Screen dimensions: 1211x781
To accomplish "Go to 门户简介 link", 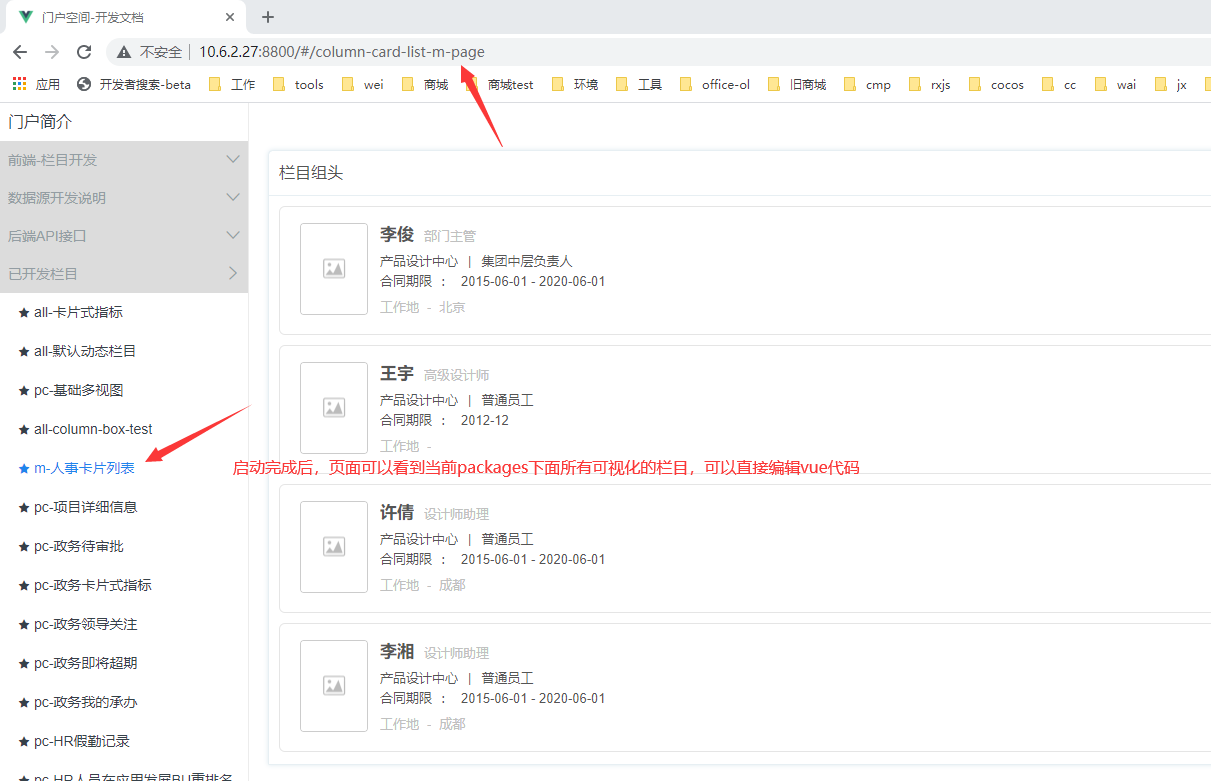I will point(40,122).
